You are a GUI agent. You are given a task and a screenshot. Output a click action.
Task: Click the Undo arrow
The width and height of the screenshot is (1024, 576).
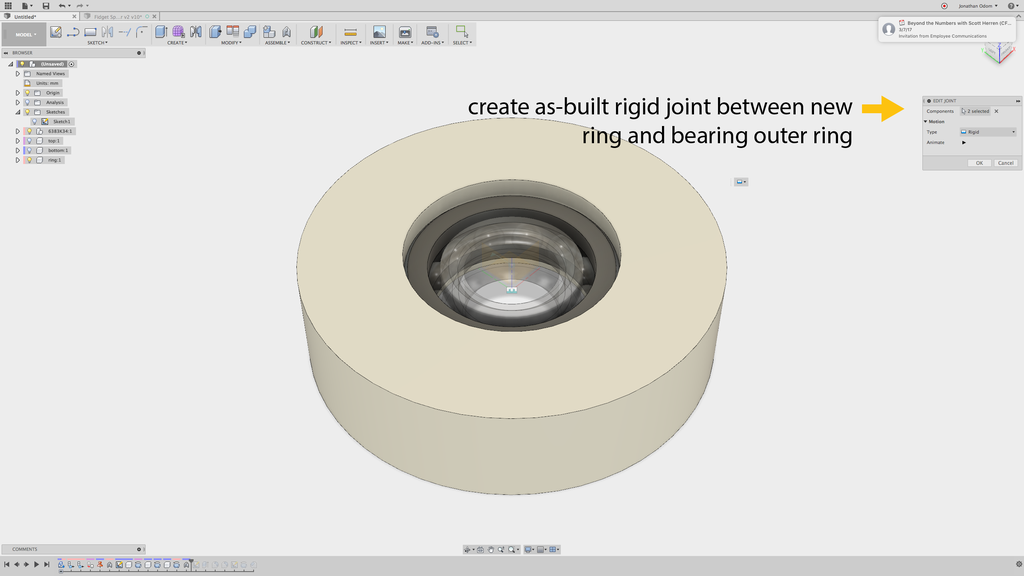click(62, 5)
